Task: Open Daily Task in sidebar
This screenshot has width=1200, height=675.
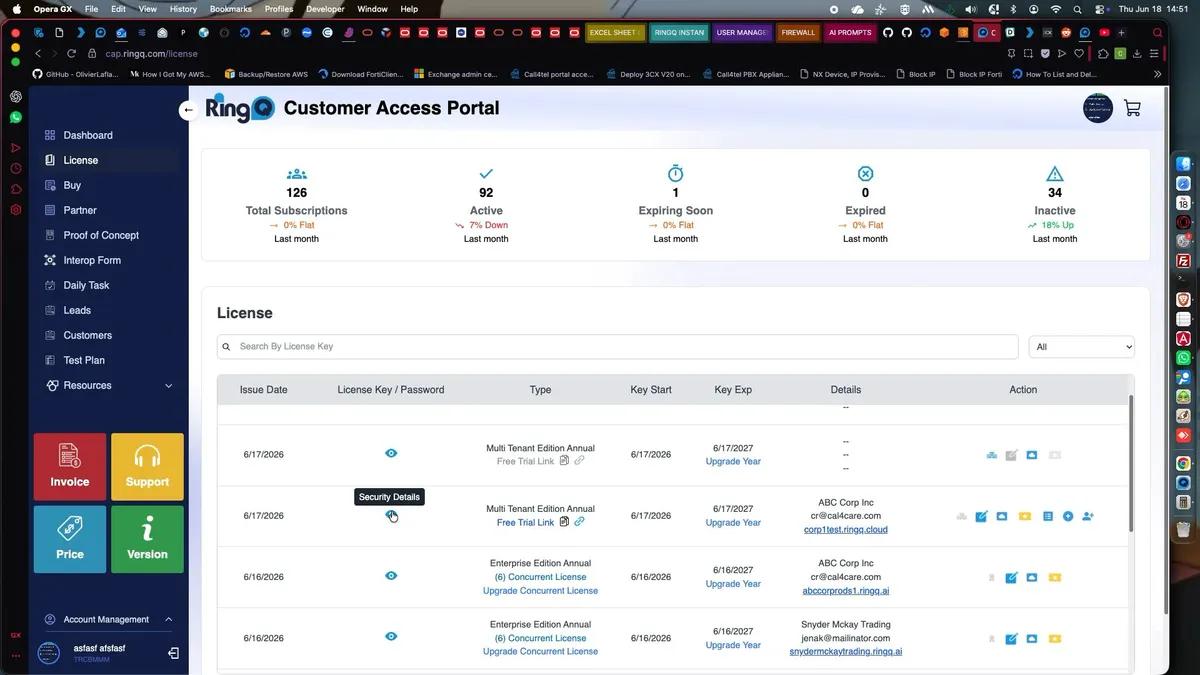Action: point(86,285)
